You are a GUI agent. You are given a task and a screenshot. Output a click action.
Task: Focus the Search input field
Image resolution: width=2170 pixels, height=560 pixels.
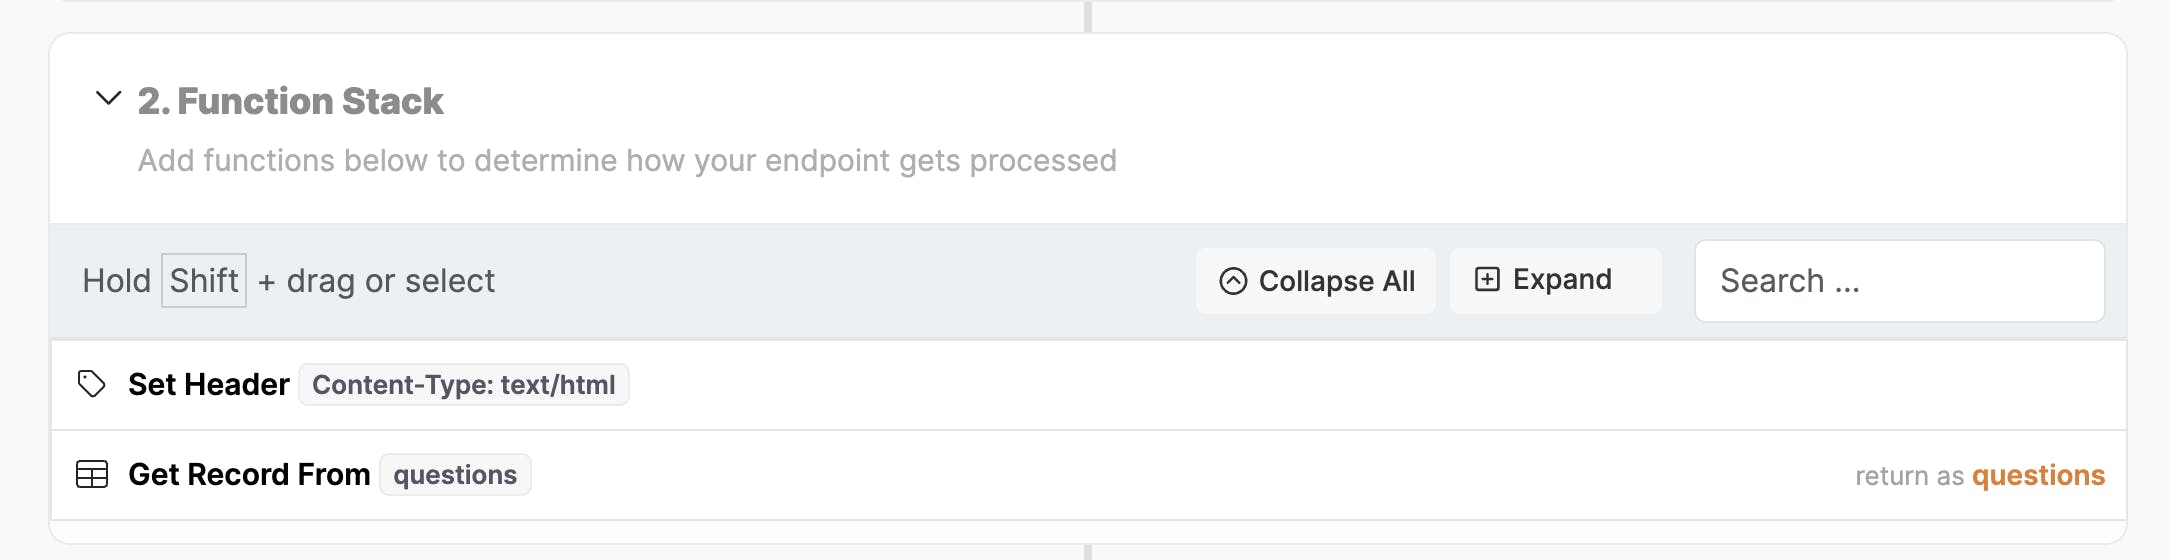pyautogui.click(x=1898, y=281)
